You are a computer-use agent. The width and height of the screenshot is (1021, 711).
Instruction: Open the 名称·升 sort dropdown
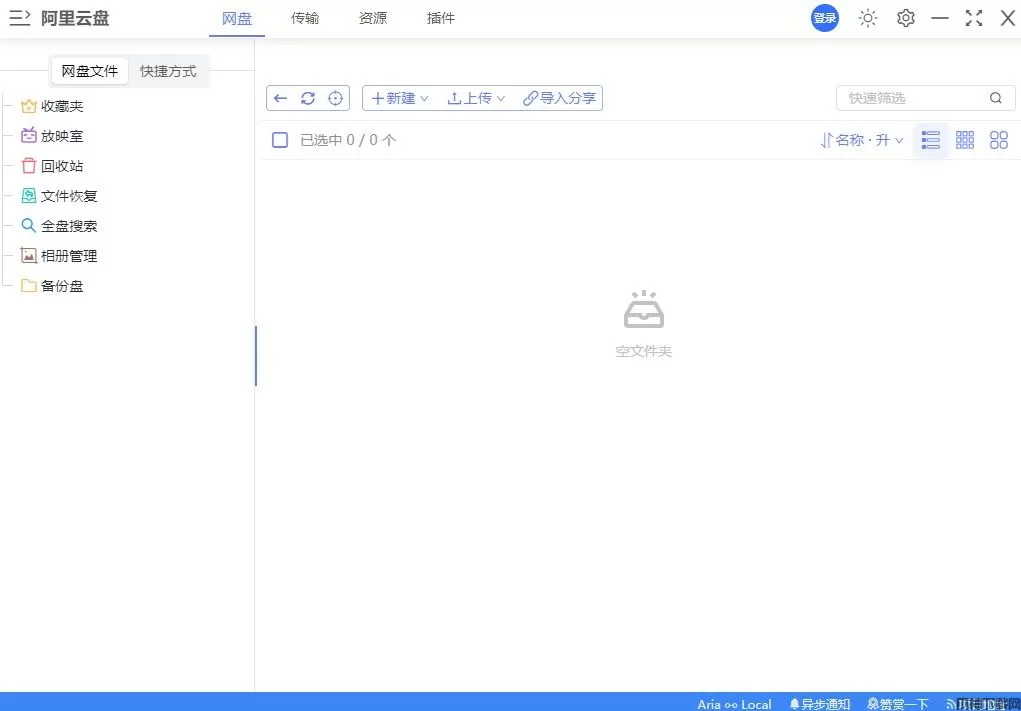pos(862,140)
